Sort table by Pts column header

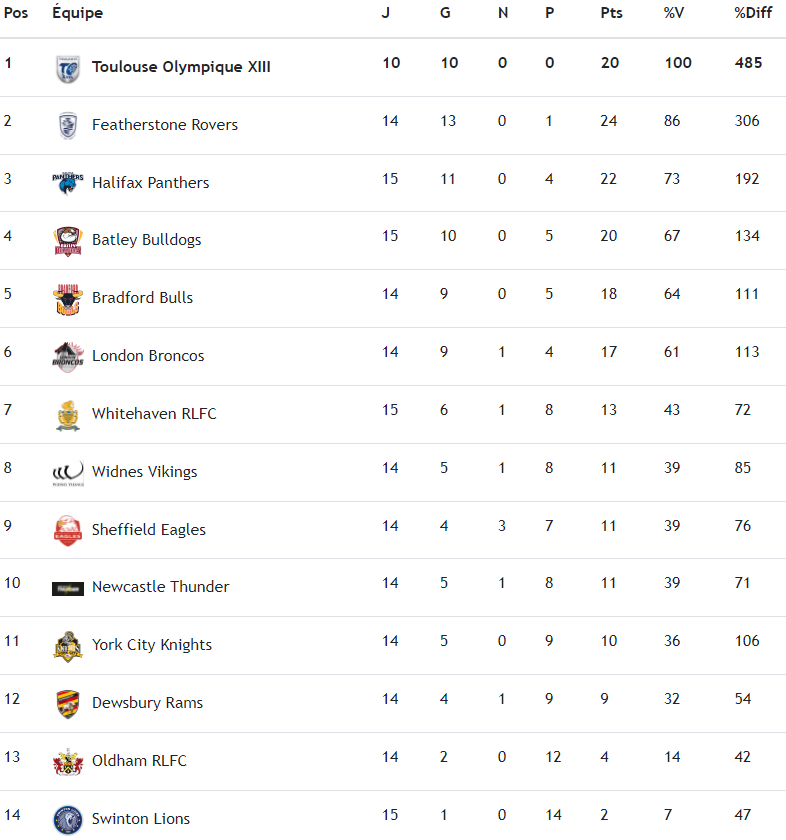611,13
